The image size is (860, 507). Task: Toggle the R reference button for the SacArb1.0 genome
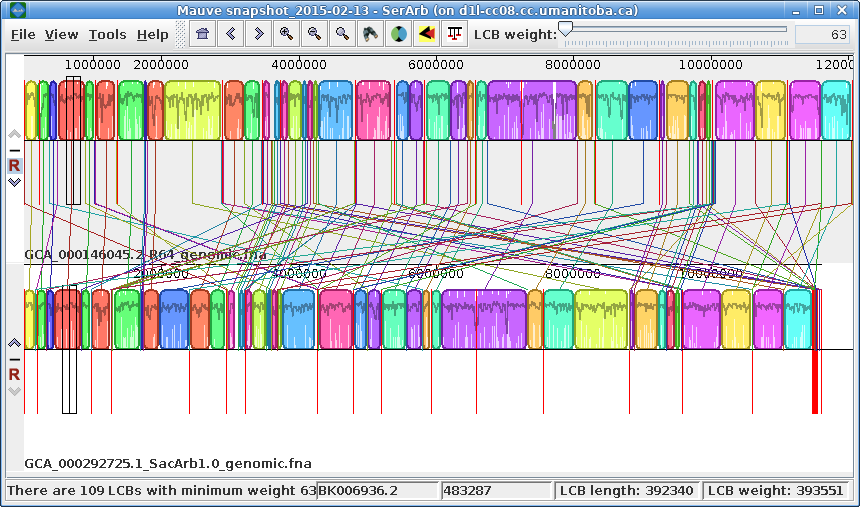(14, 374)
